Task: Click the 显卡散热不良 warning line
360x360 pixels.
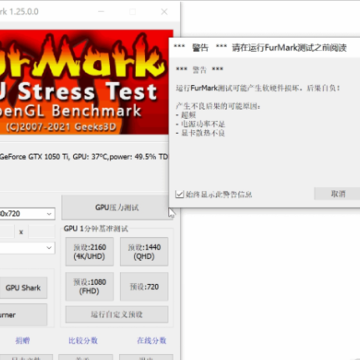Action: point(201,133)
